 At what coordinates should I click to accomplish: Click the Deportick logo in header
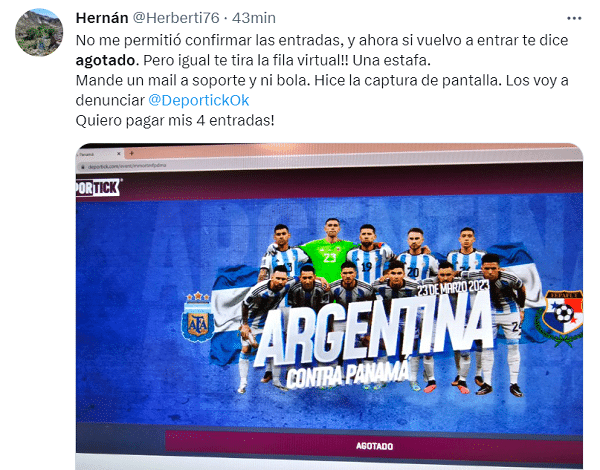pos(98,188)
